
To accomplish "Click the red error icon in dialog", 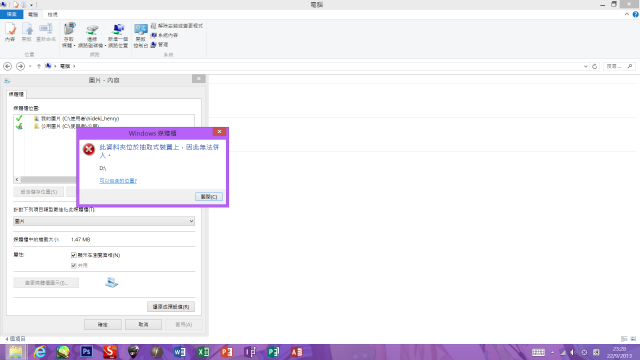I will pos(89,149).
